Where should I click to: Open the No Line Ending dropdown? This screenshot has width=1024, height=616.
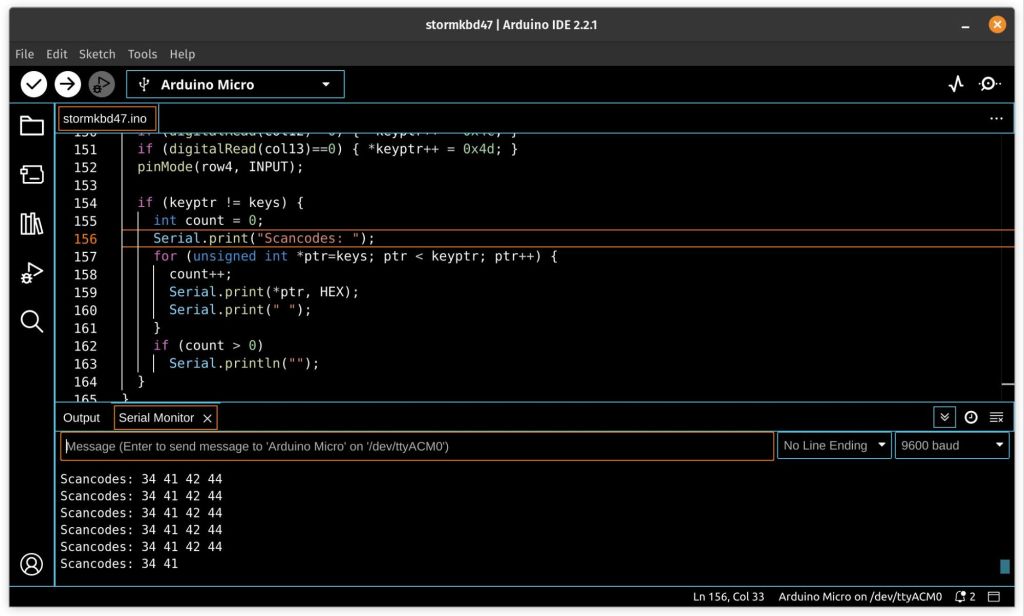(x=834, y=446)
